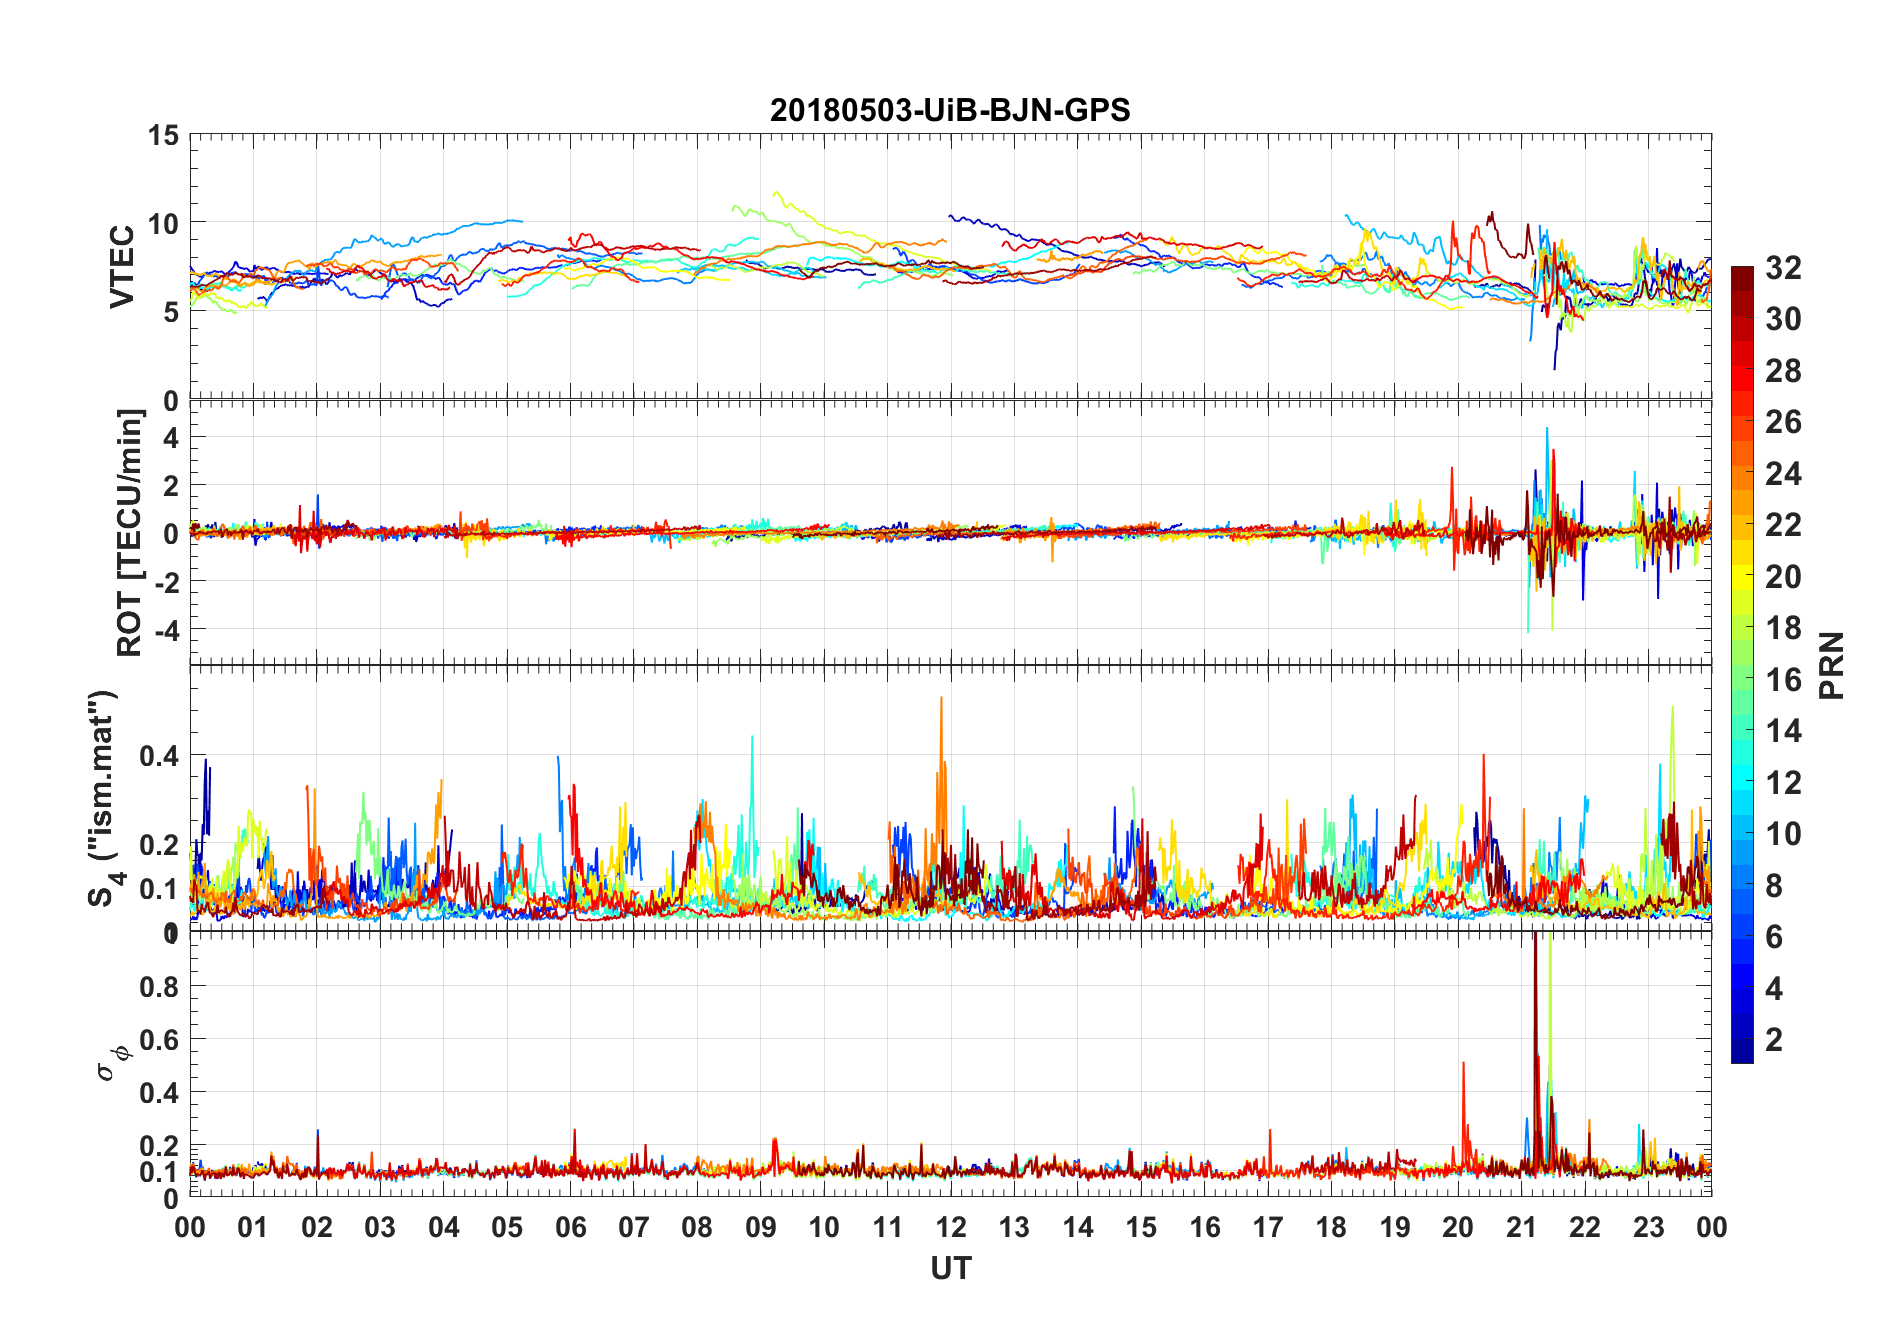Select PRN colorbar tick label 32
This screenshot has width=1902, height=1330.
pos(1783,267)
